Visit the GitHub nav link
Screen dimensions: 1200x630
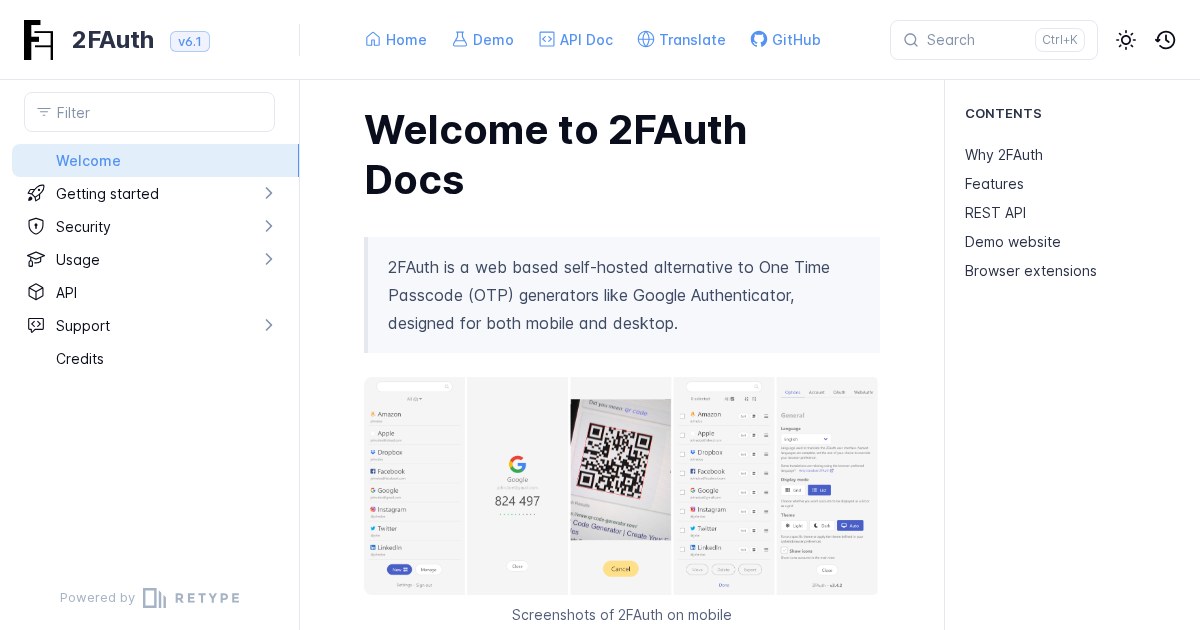point(786,40)
